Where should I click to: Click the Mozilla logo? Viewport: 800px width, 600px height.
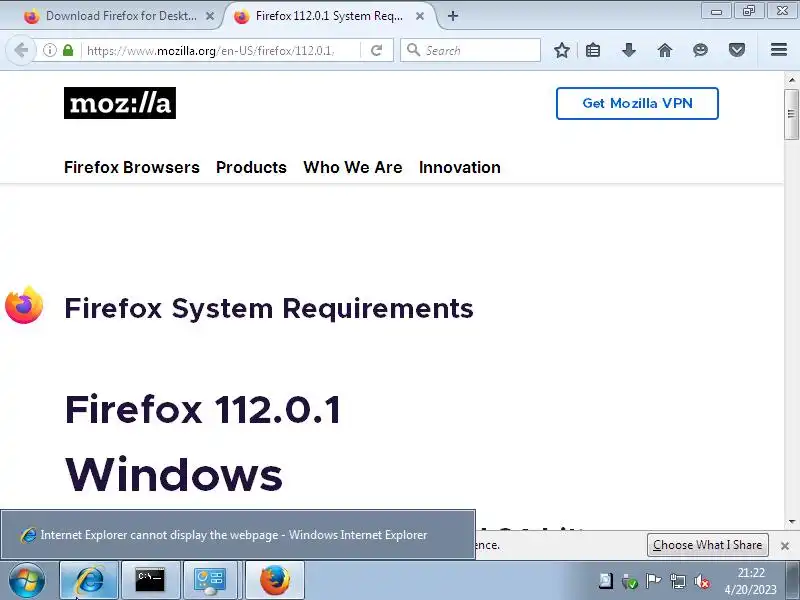tap(120, 103)
